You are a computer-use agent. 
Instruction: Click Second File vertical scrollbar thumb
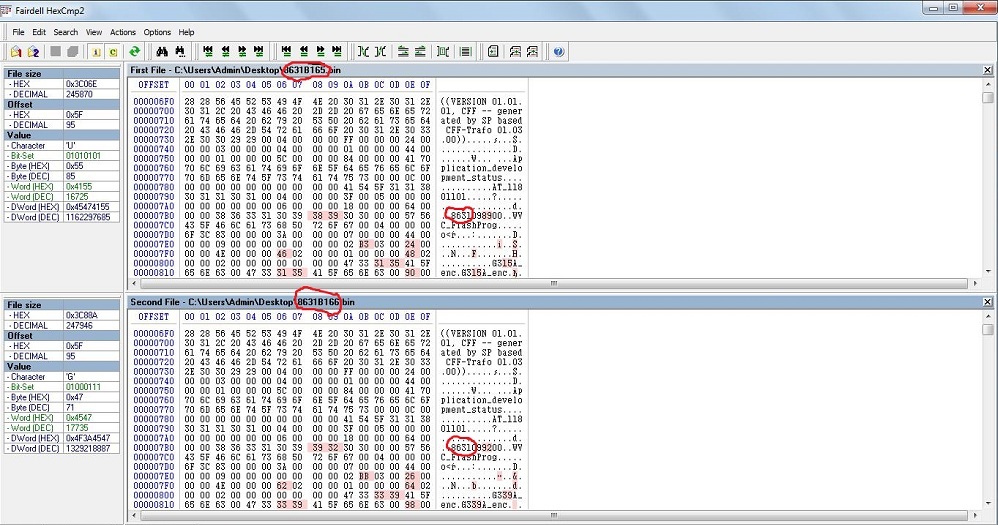tap(988, 330)
